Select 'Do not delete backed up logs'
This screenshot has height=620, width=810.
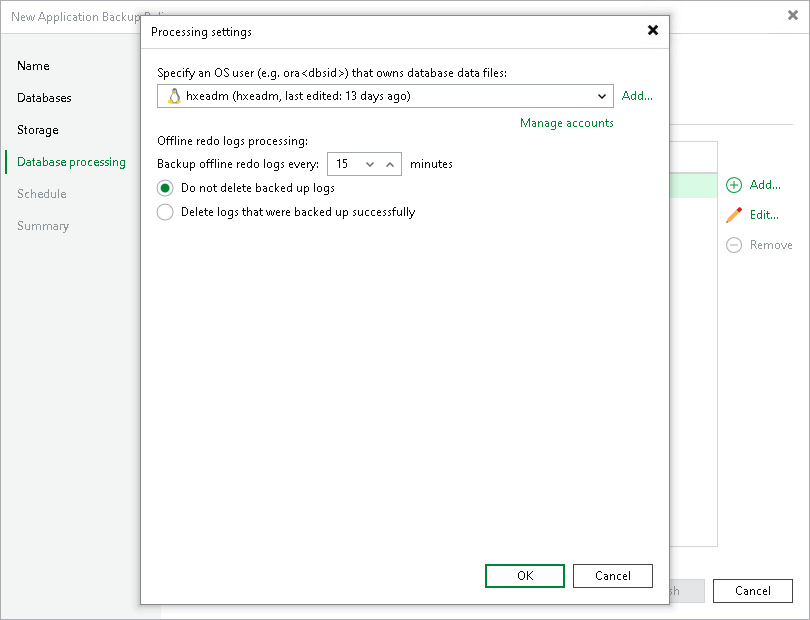click(164, 188)
